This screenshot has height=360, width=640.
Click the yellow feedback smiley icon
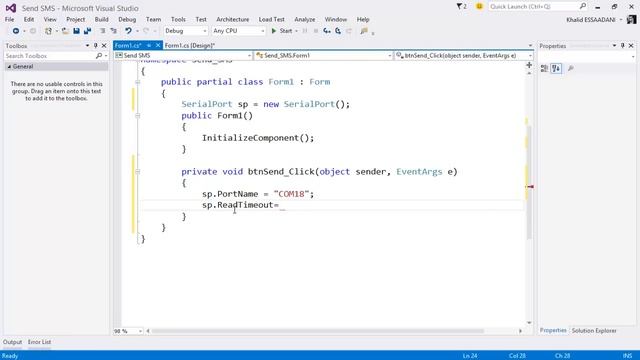[479, 7]
